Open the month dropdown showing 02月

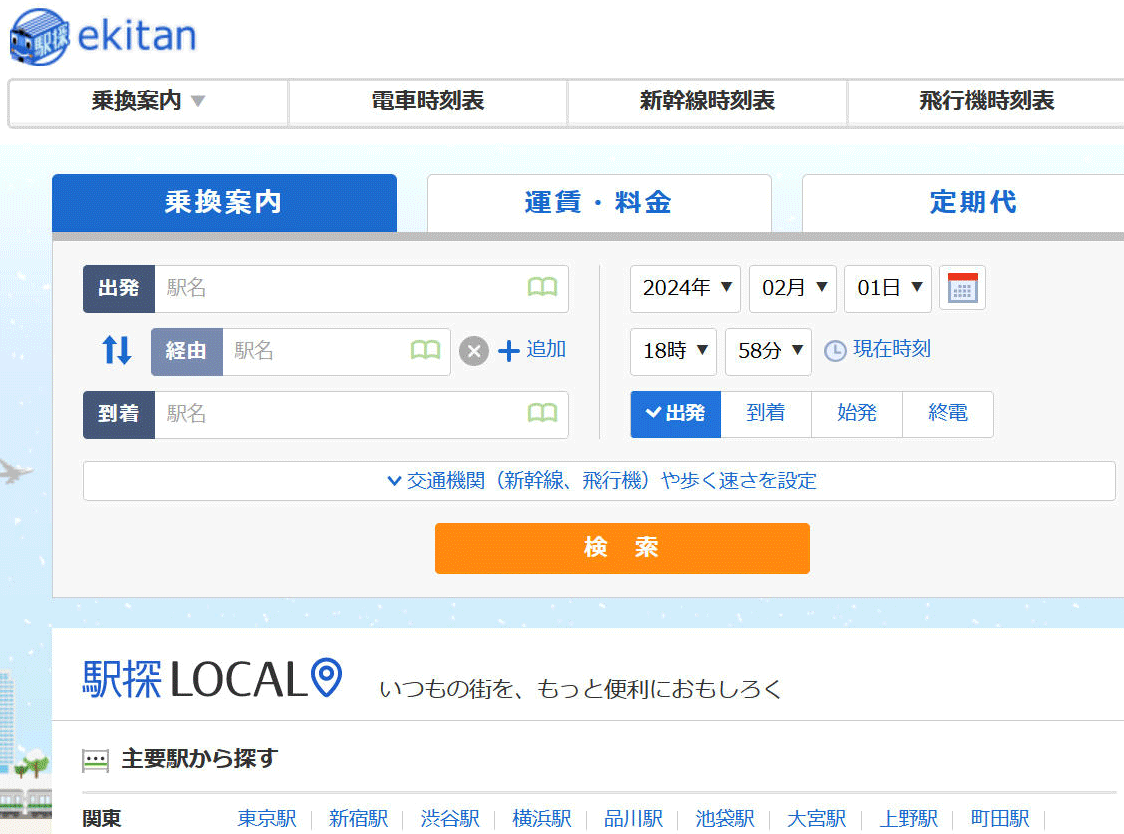point(792,288)
